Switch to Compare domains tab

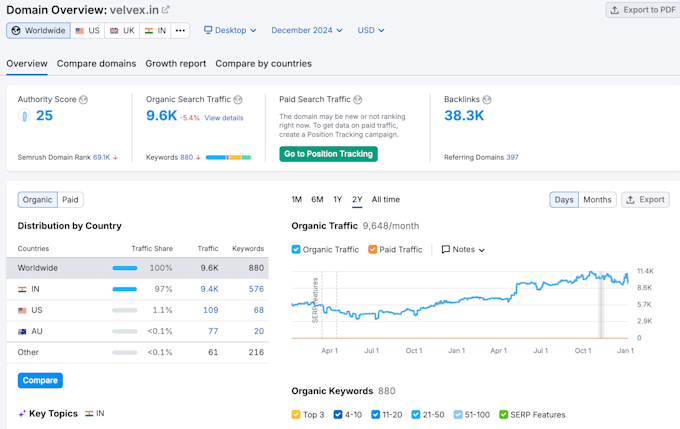pos(96,64)
